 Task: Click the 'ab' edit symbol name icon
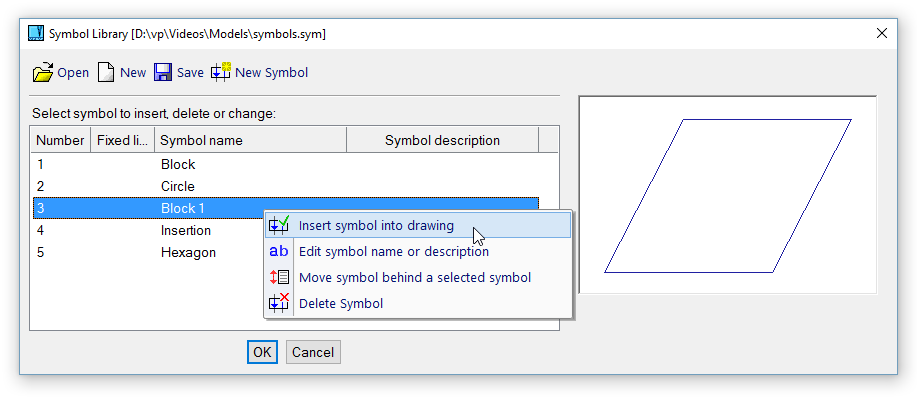coord(279,251)
